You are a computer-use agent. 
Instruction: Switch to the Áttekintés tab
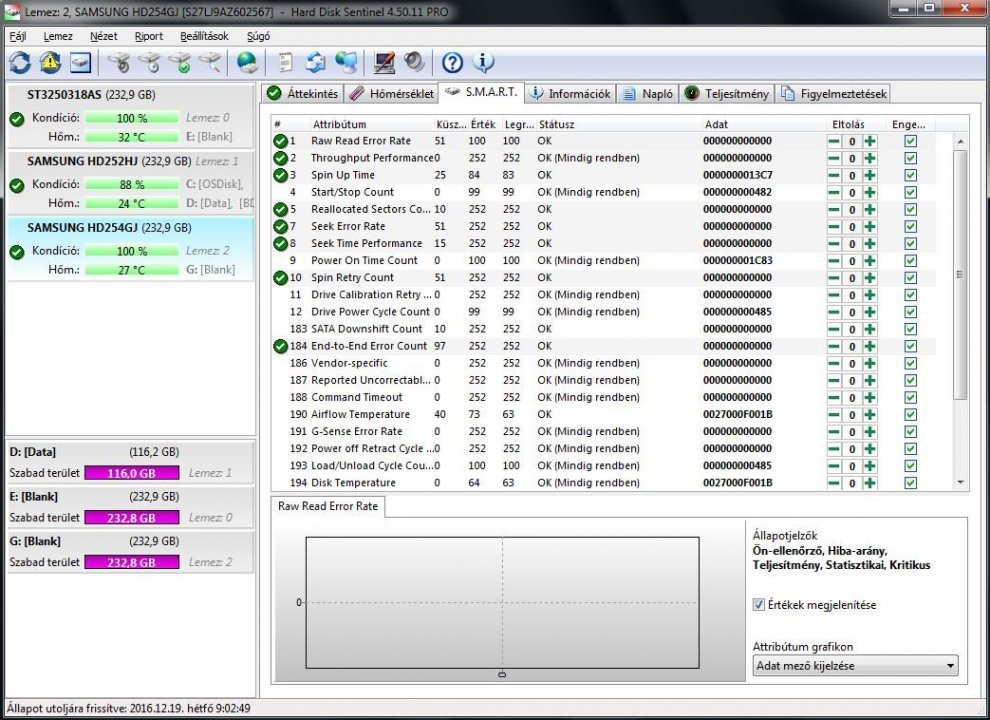(303, 93)
